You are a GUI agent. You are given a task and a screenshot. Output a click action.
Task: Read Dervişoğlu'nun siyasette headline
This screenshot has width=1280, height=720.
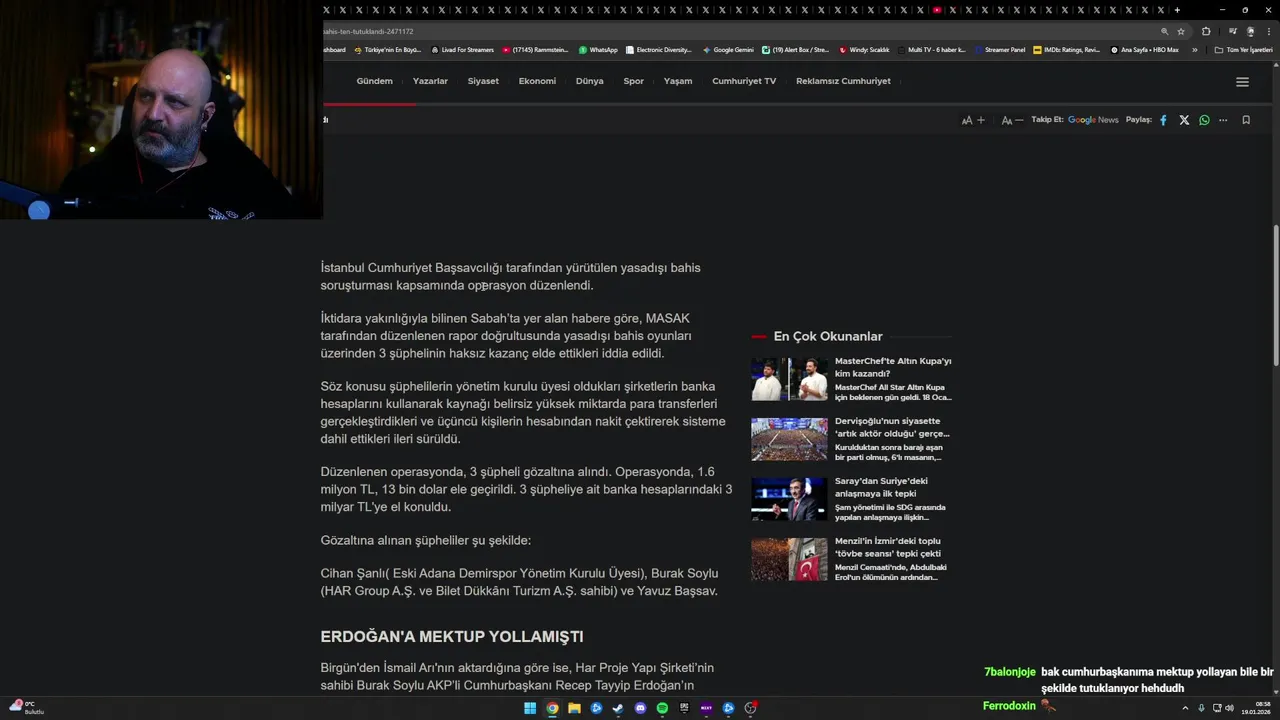(892, 427)
